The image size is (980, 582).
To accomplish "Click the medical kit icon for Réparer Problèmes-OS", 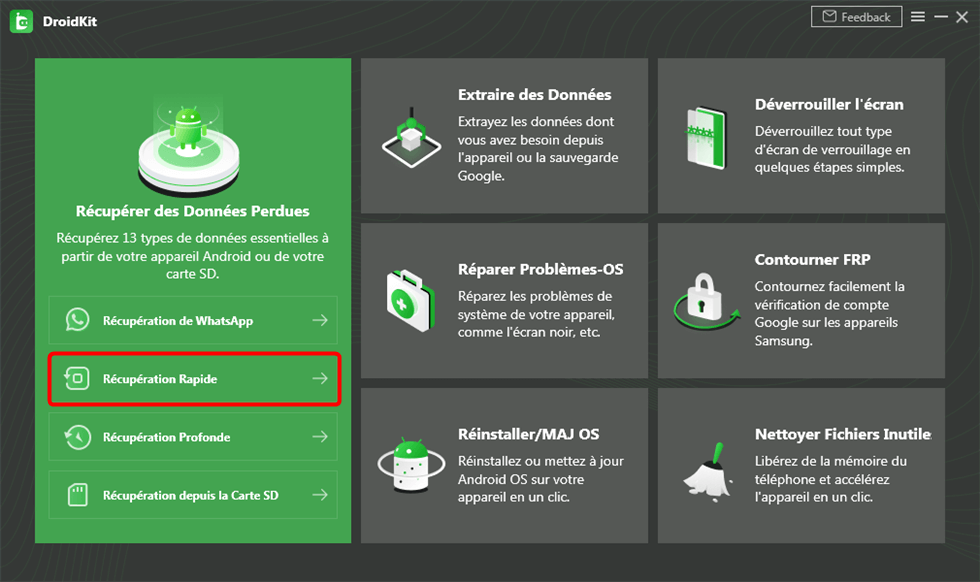I will click(x=410, y=299).
